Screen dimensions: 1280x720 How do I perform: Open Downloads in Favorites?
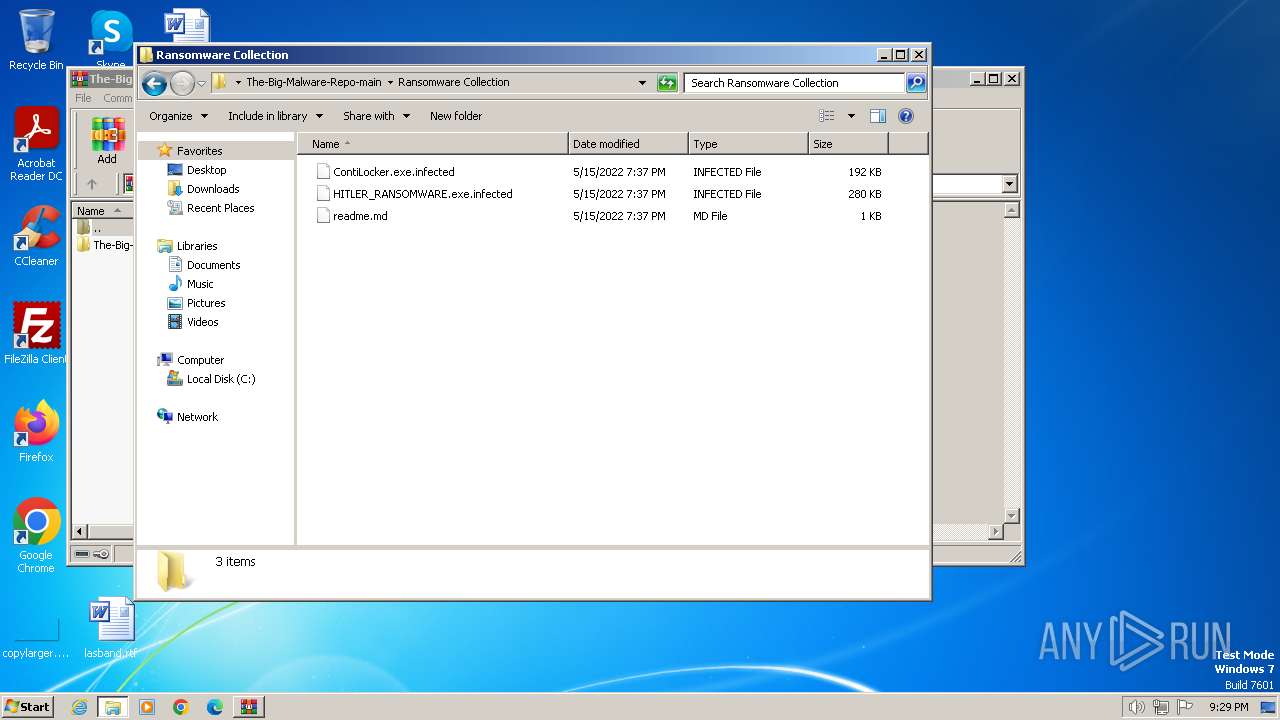click(x=212, y=189)
